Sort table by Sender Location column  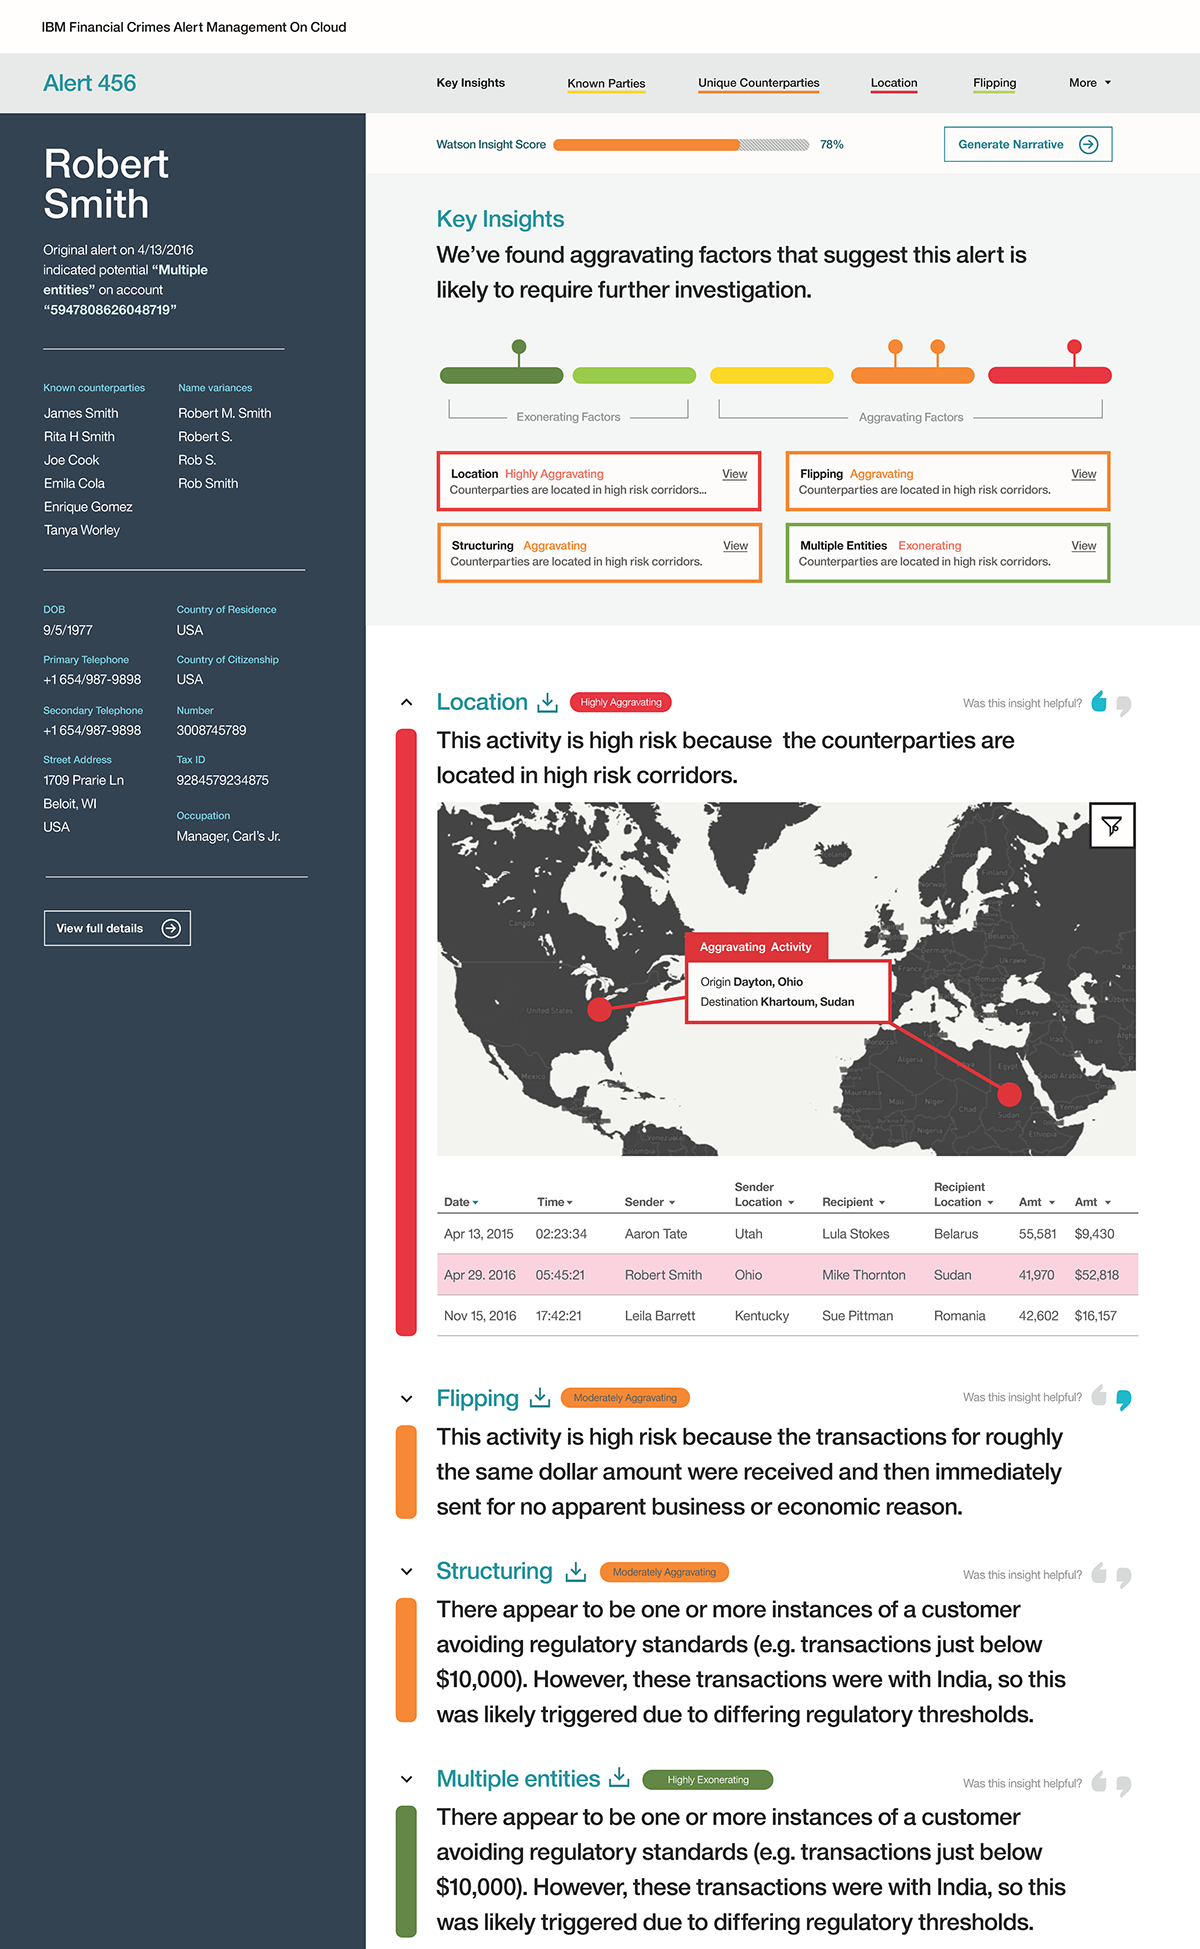coord(764,1195)
